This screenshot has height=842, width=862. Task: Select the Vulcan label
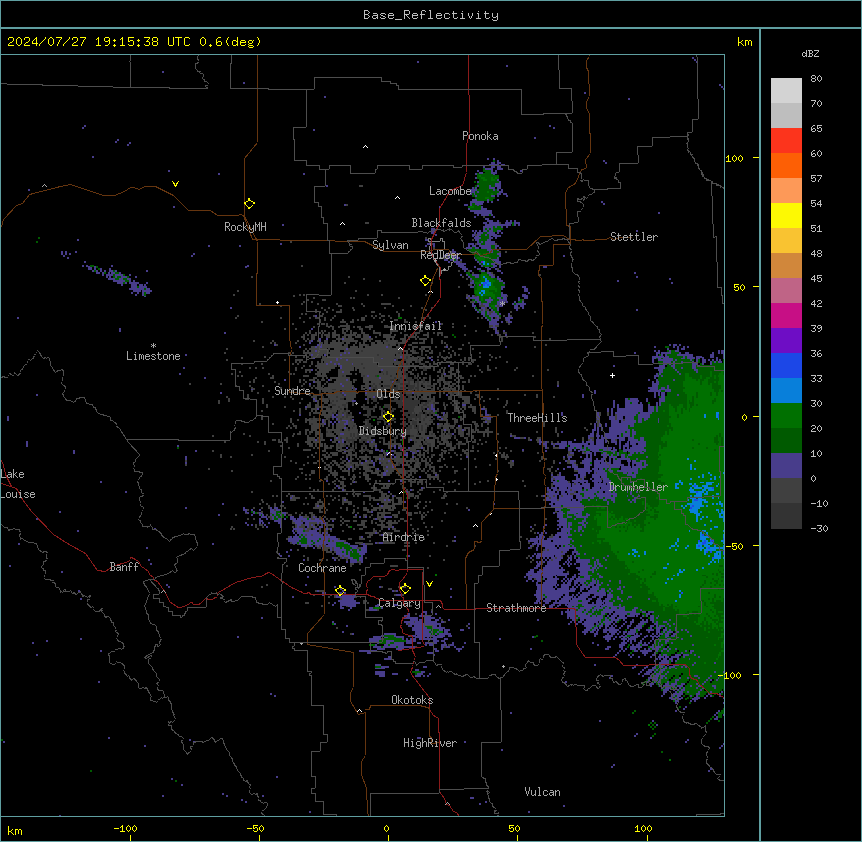(x=543, y=792)
